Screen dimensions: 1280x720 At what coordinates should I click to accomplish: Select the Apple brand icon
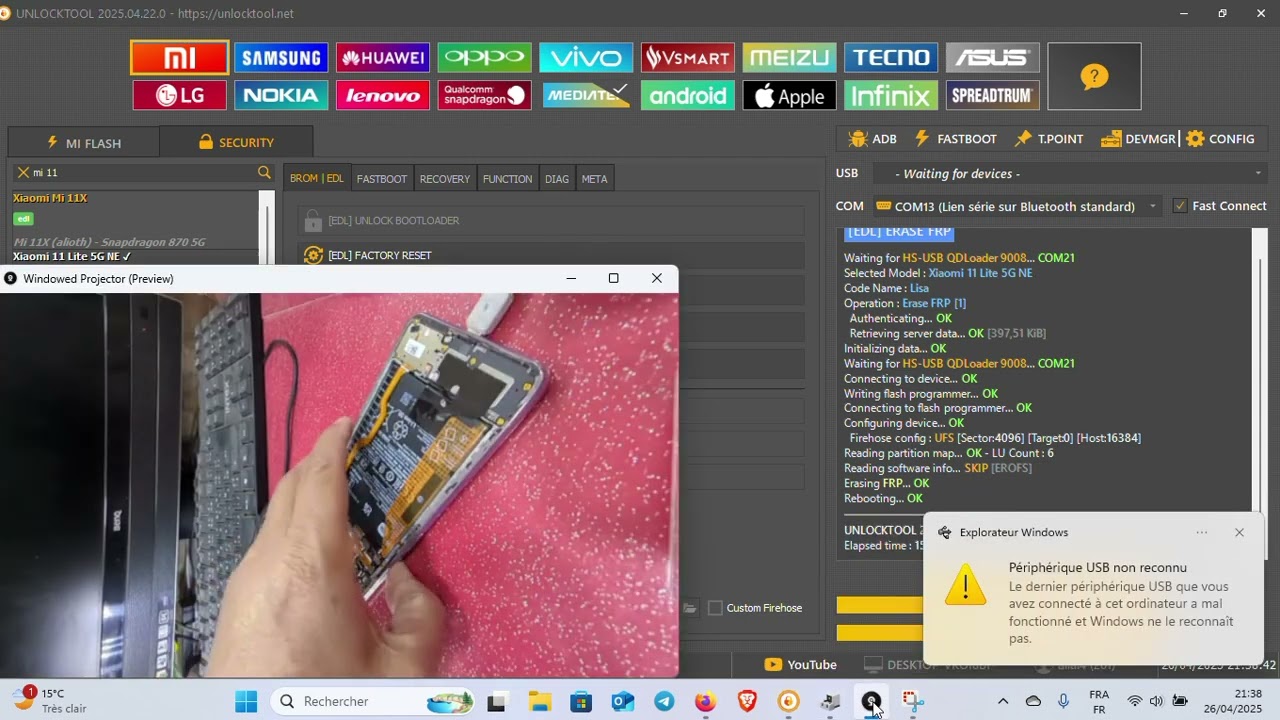point(789,95)
